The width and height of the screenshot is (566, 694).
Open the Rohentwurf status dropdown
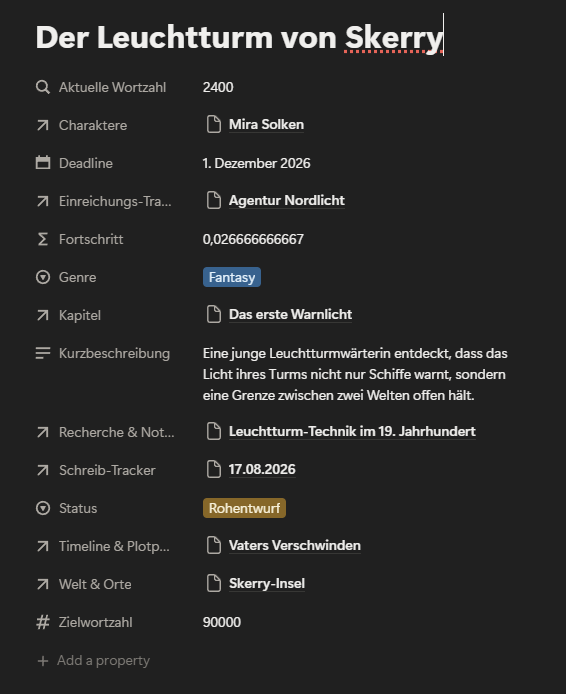point(244,508)
